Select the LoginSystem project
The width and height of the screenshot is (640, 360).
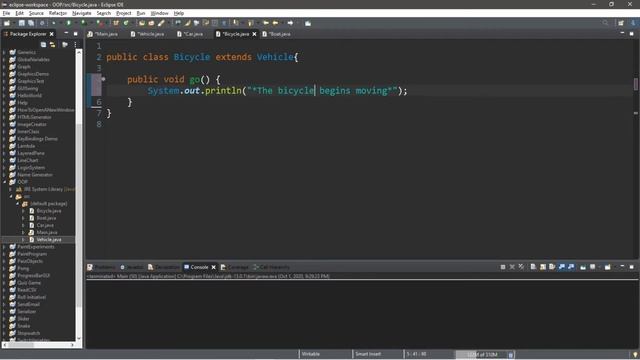[31, 168]
